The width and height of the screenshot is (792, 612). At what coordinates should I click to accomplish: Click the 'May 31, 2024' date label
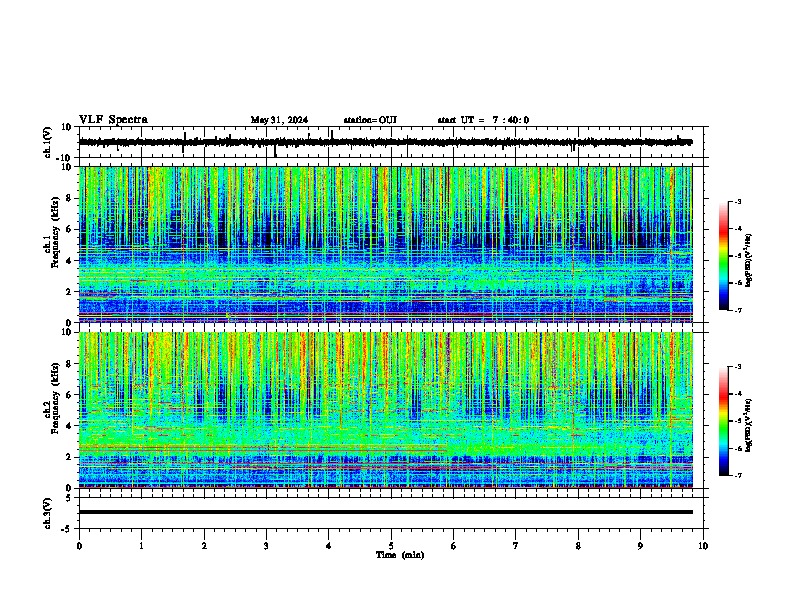279,120
